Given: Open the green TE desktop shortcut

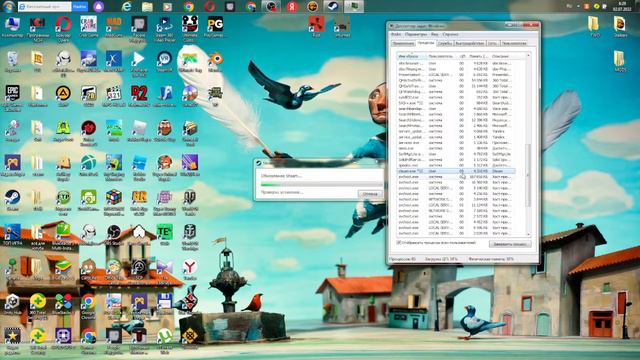Looking at the screenshot, I should pyautogui.click(x=164, y=235).
